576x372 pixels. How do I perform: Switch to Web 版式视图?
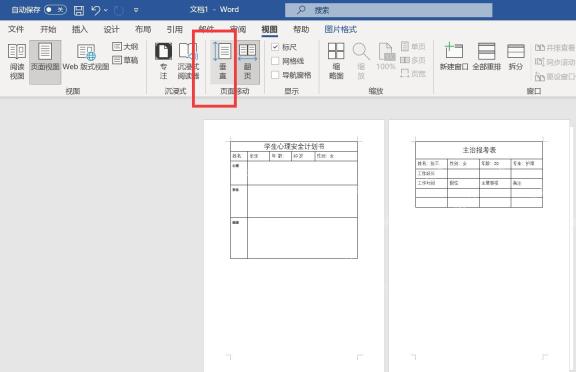[x=86, y=58]
